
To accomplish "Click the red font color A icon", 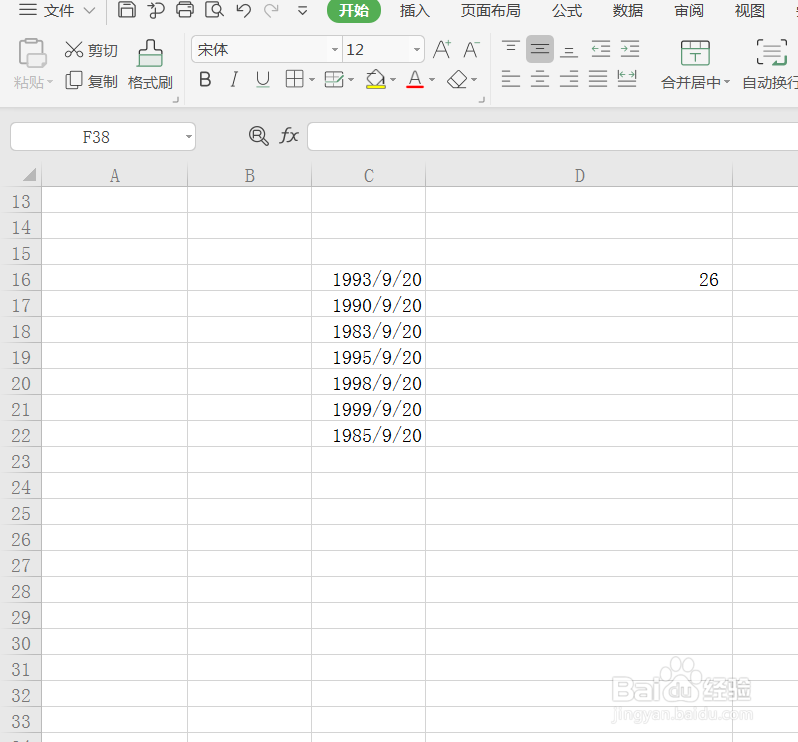I will 415,79.
